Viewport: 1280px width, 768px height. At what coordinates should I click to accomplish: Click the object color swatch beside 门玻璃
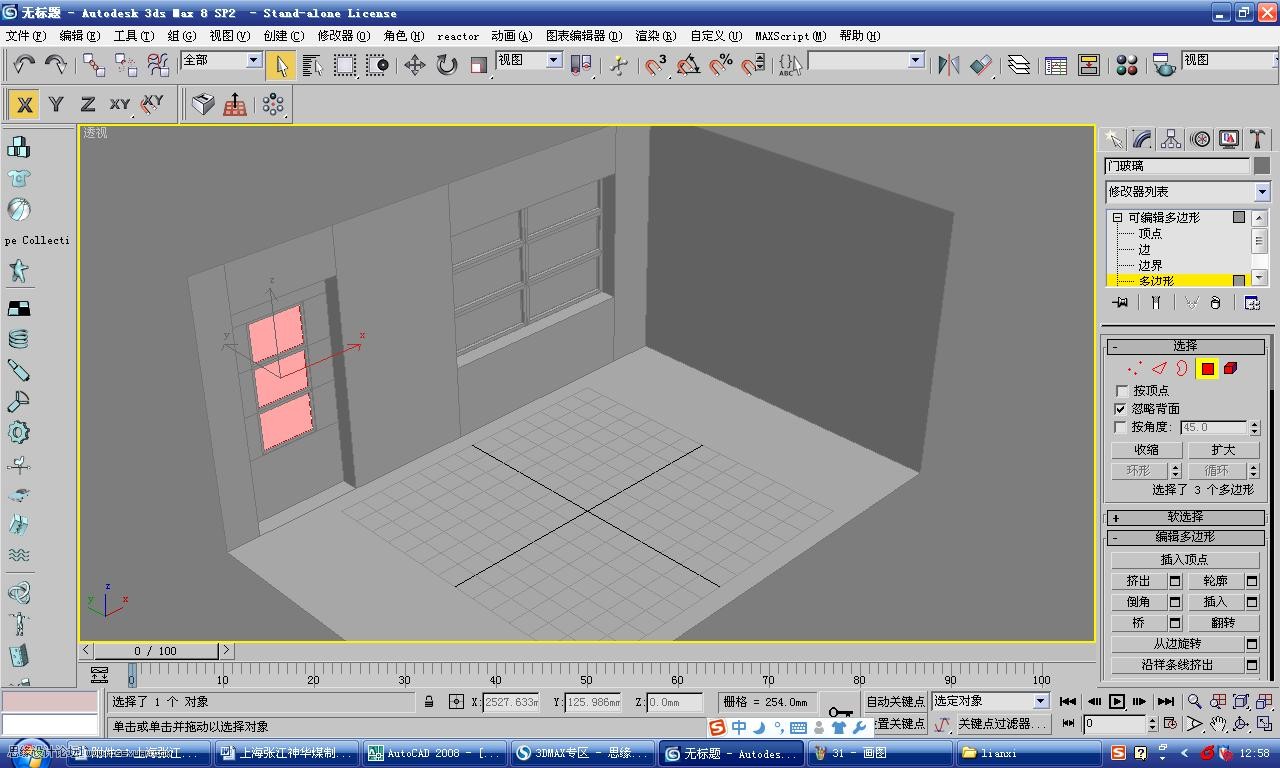pos(1262,166)
